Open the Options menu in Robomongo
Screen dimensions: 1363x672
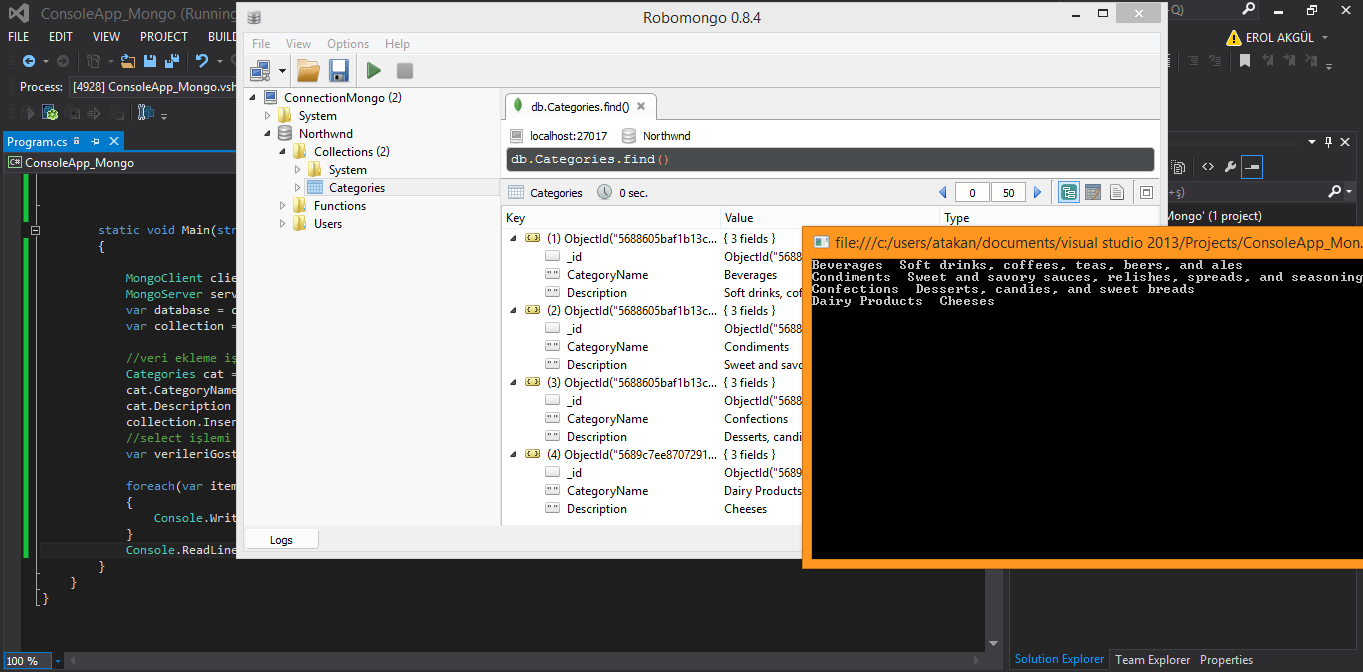pos(348,44)
